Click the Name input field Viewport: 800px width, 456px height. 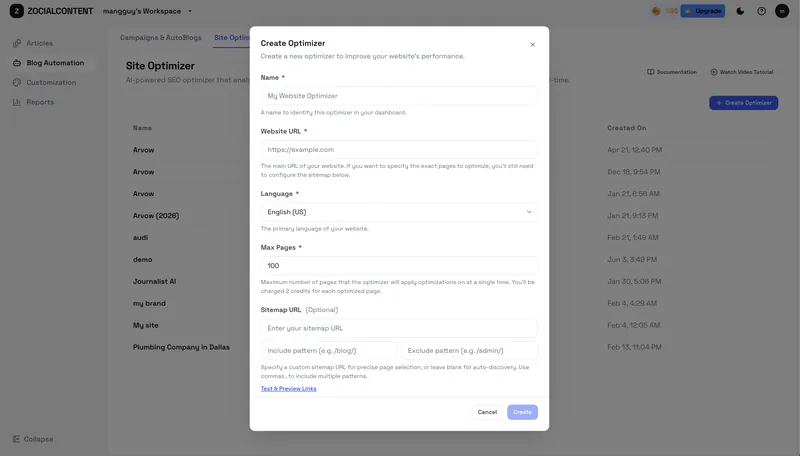[x=399, y=96]
